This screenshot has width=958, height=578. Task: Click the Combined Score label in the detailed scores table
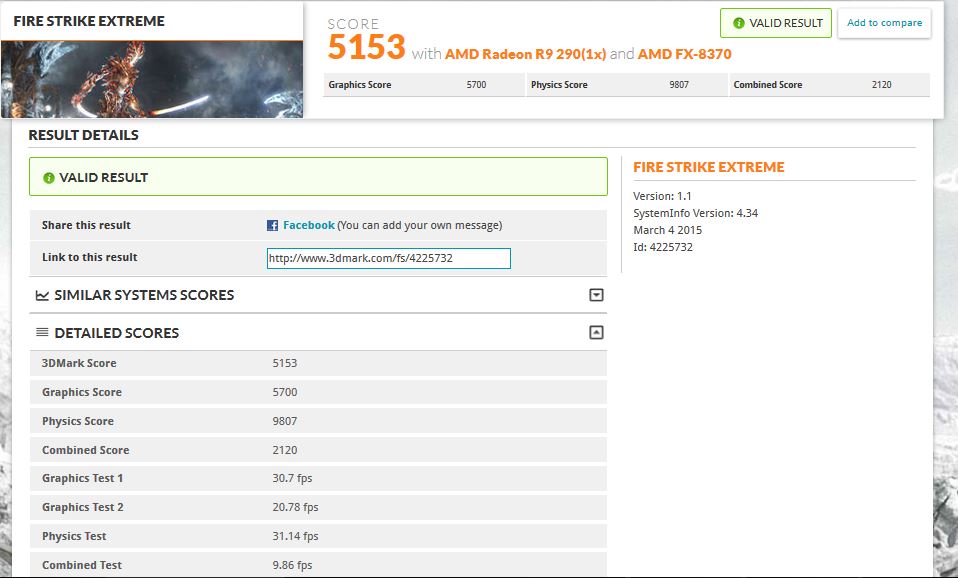86,450
